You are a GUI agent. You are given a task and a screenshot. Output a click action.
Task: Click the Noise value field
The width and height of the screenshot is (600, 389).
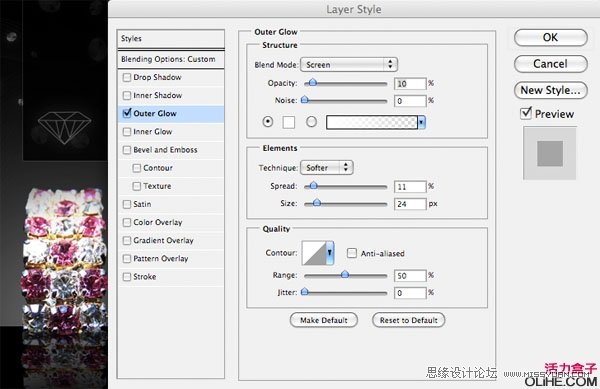point(410,101)
